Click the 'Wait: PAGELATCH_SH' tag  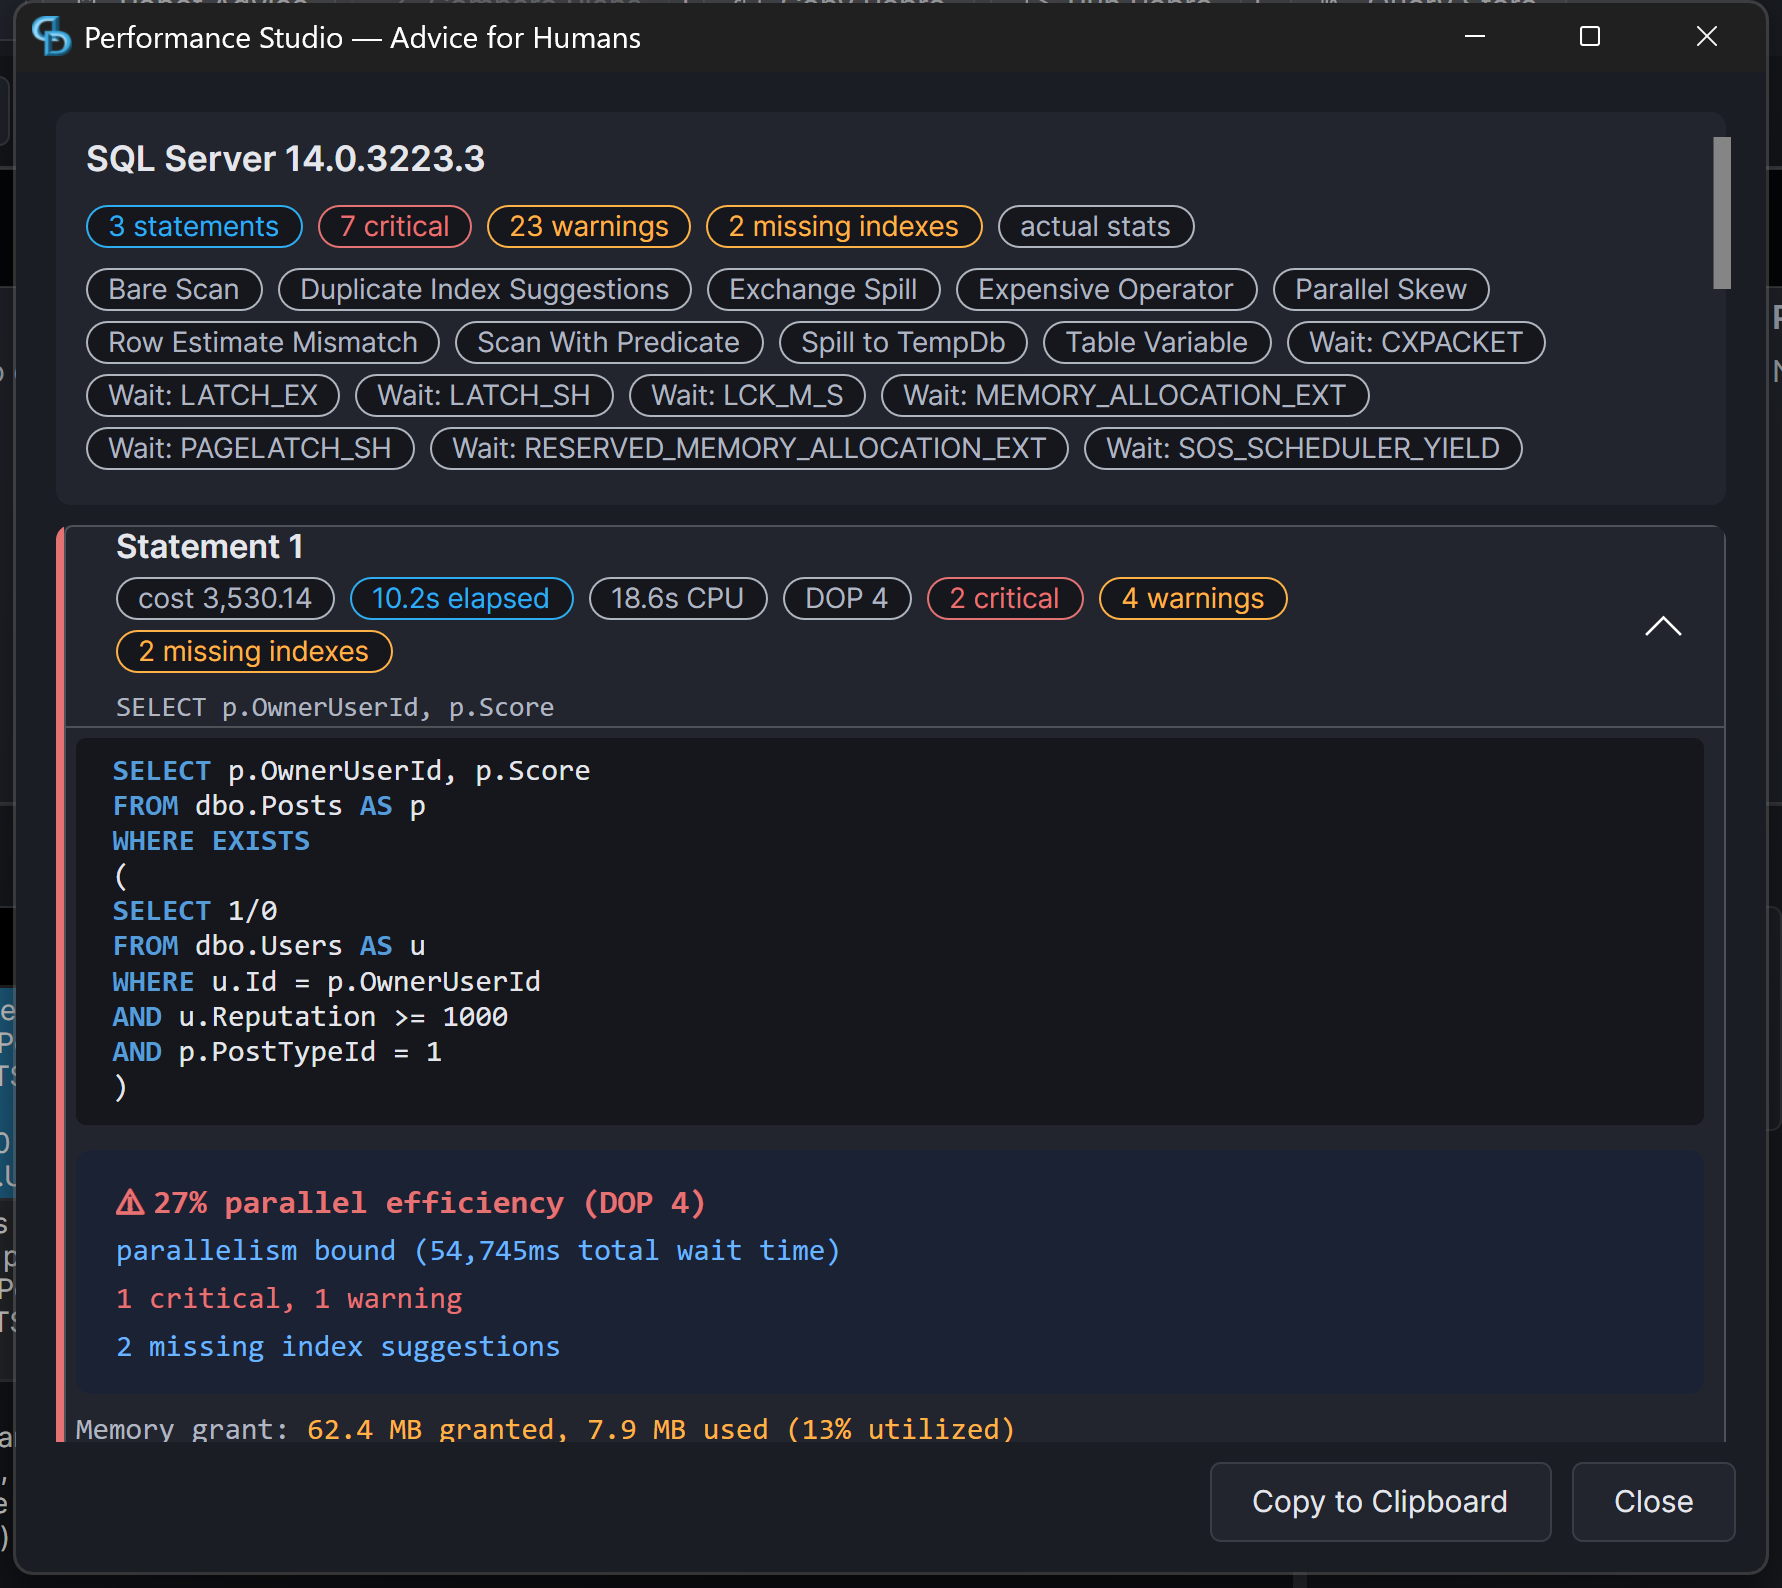[x=250, y=448]
